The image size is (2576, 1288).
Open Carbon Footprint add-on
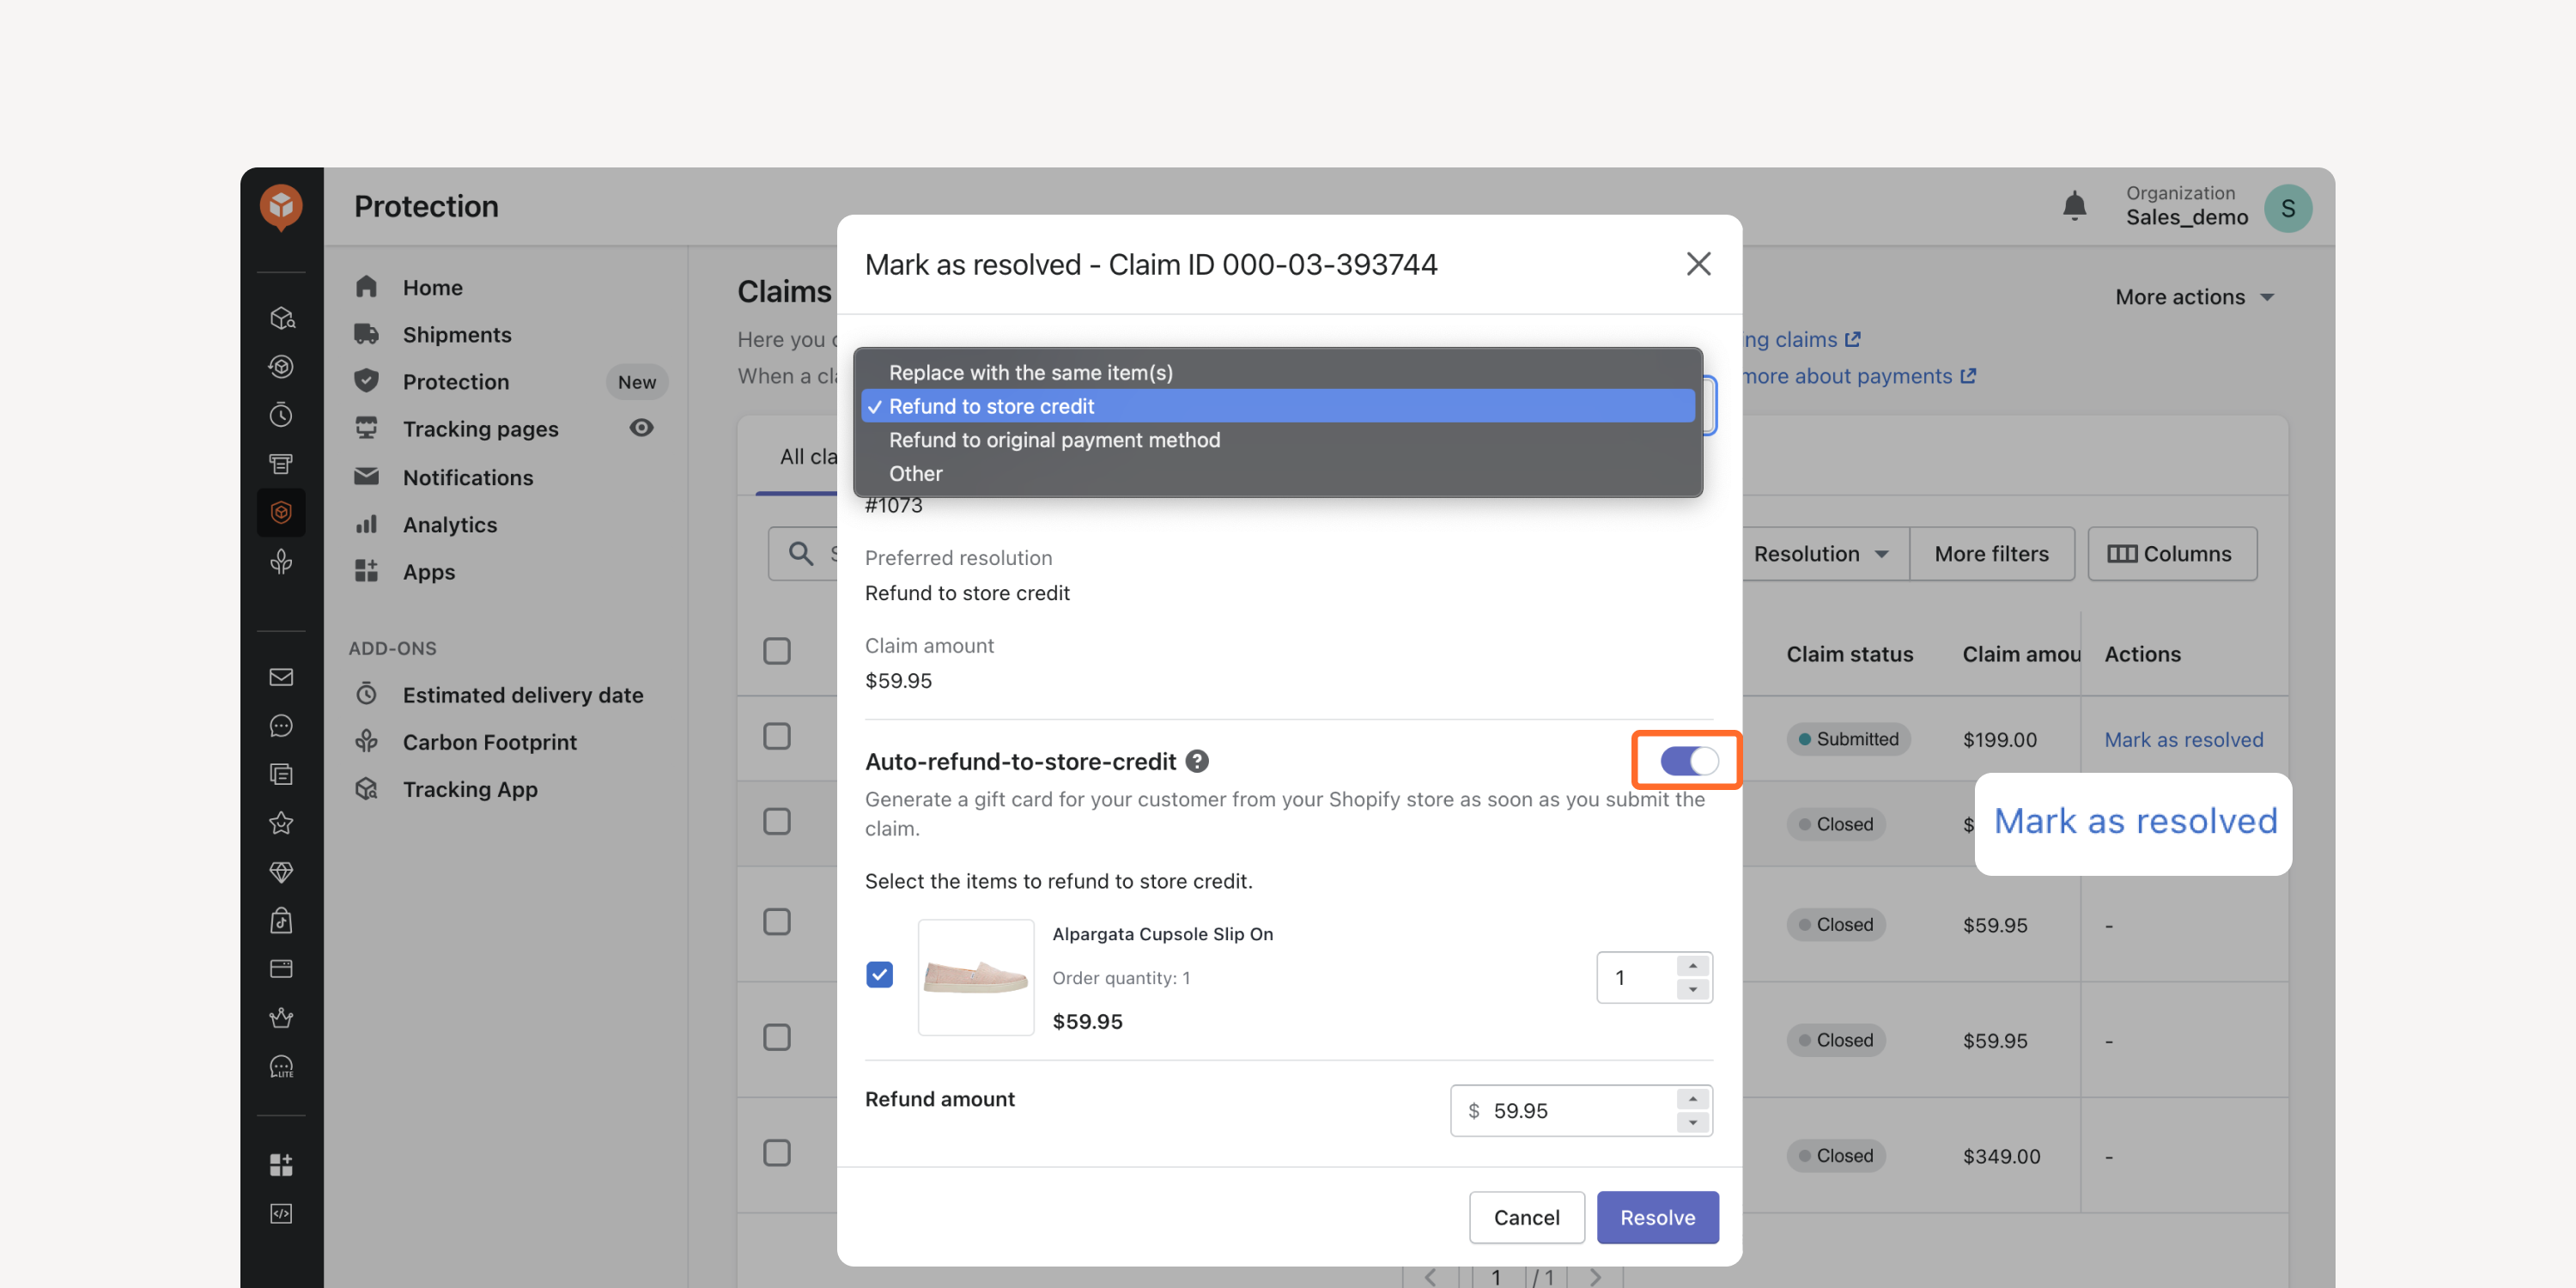489,741
